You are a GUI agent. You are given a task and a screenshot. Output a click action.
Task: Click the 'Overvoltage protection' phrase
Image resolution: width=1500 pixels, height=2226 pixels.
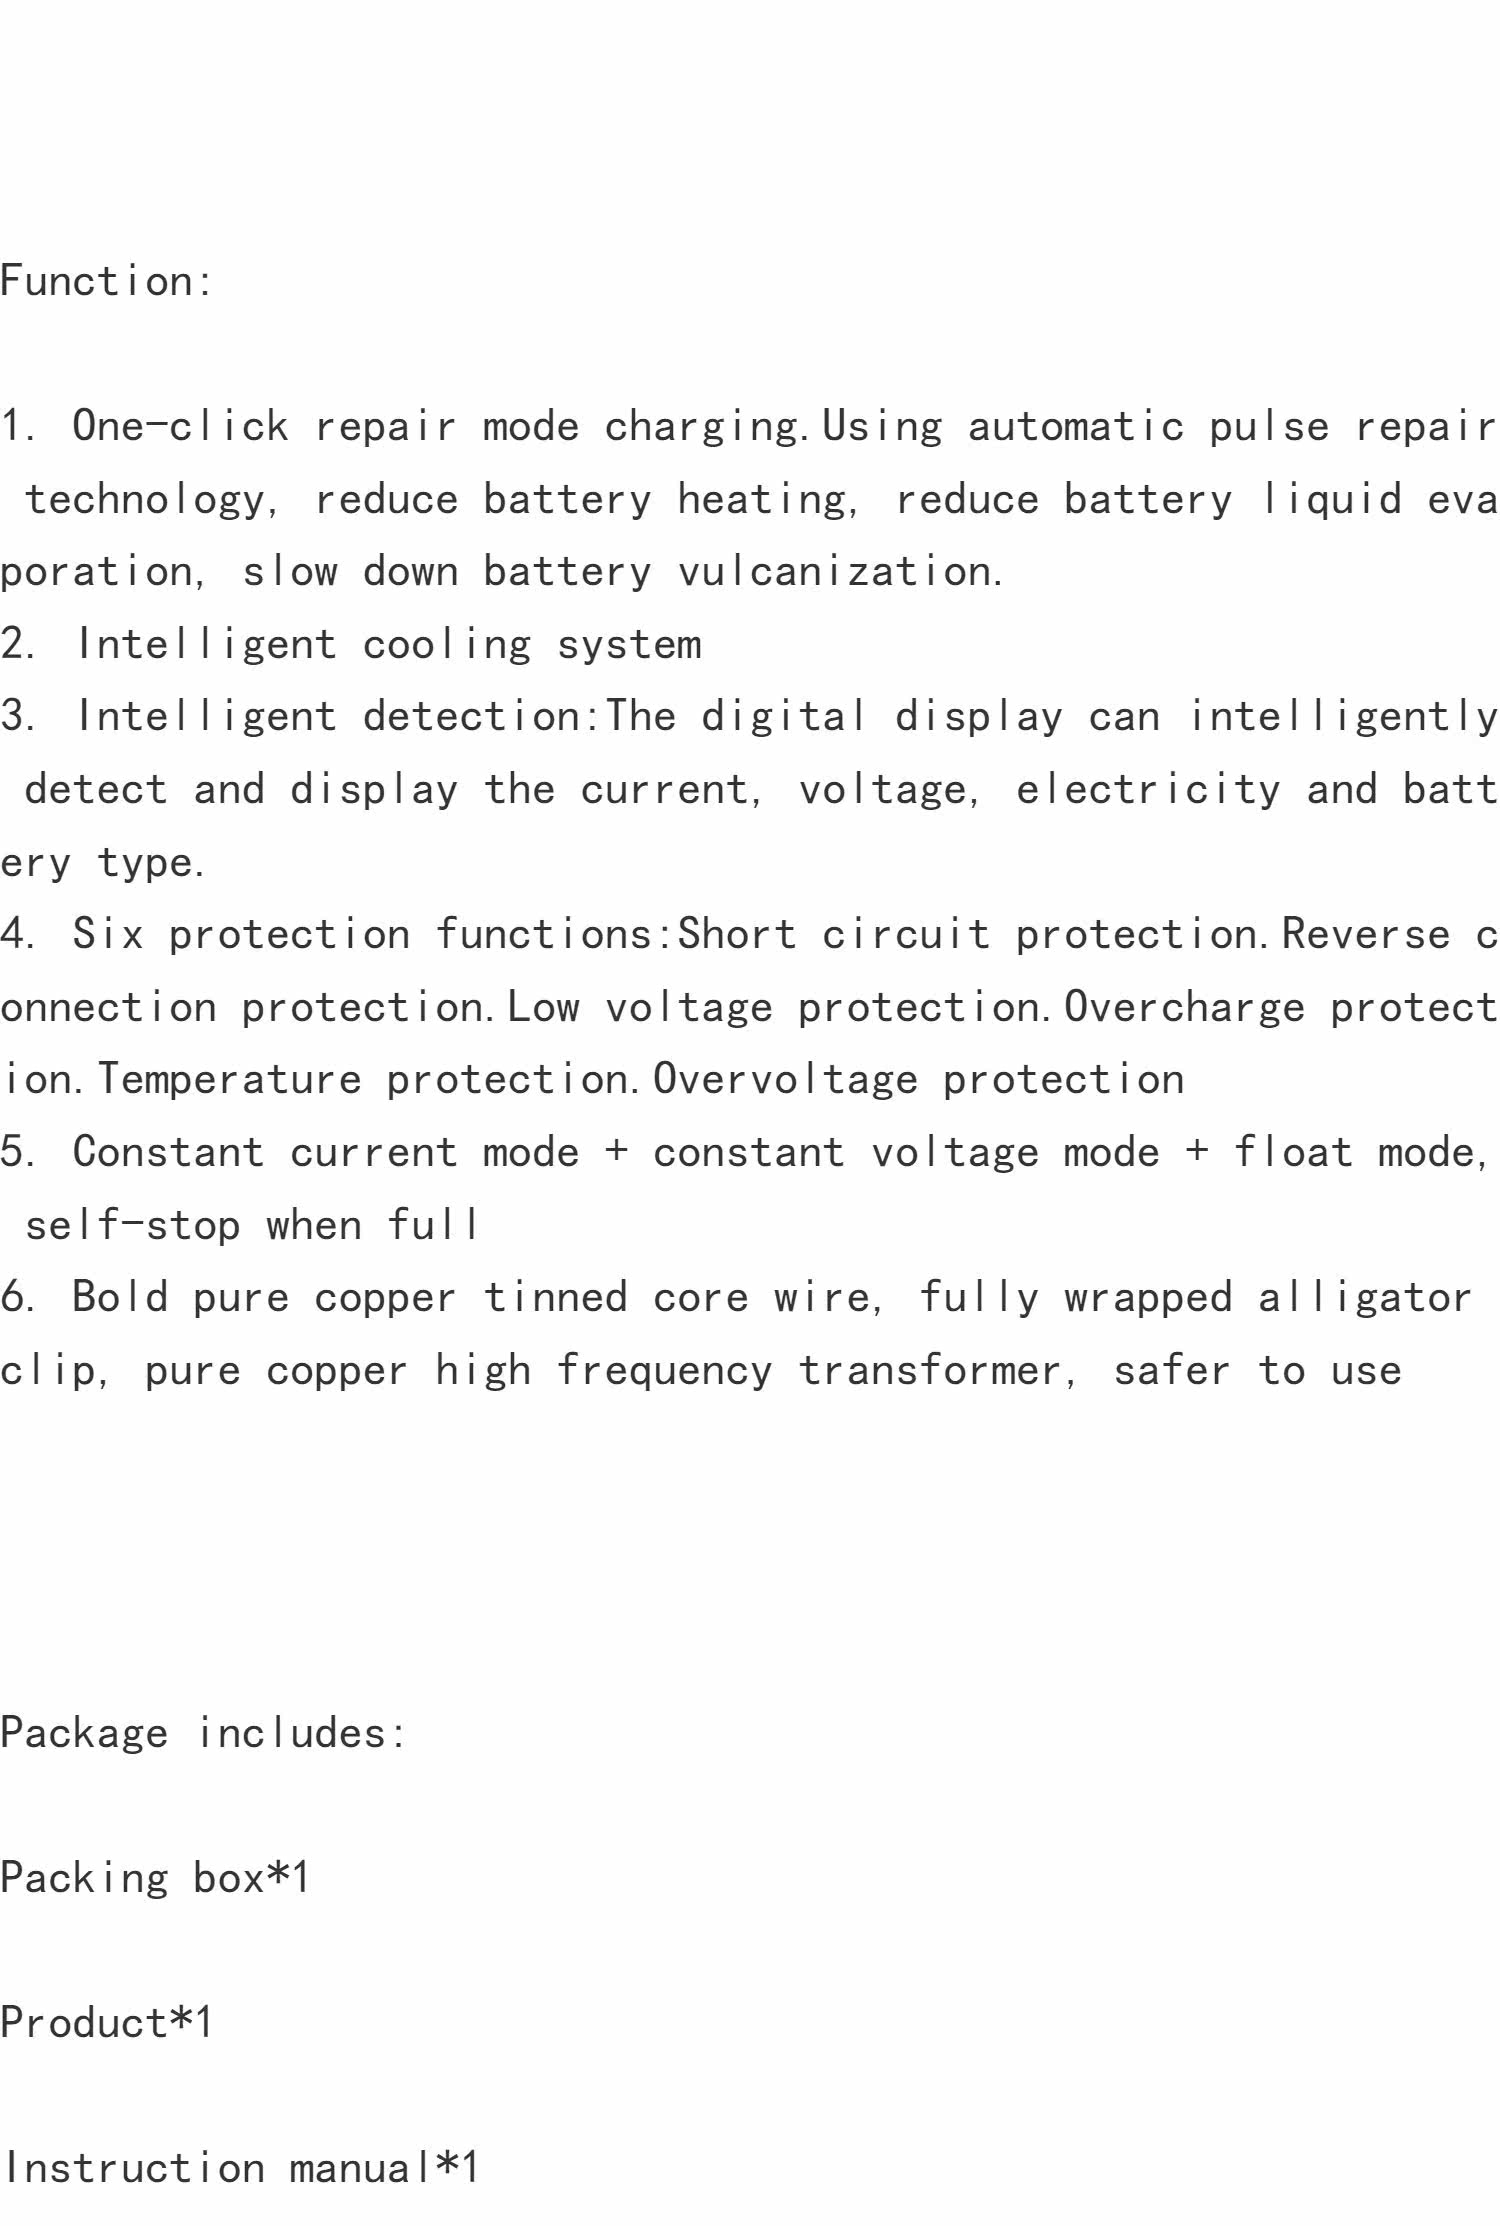919,1080
